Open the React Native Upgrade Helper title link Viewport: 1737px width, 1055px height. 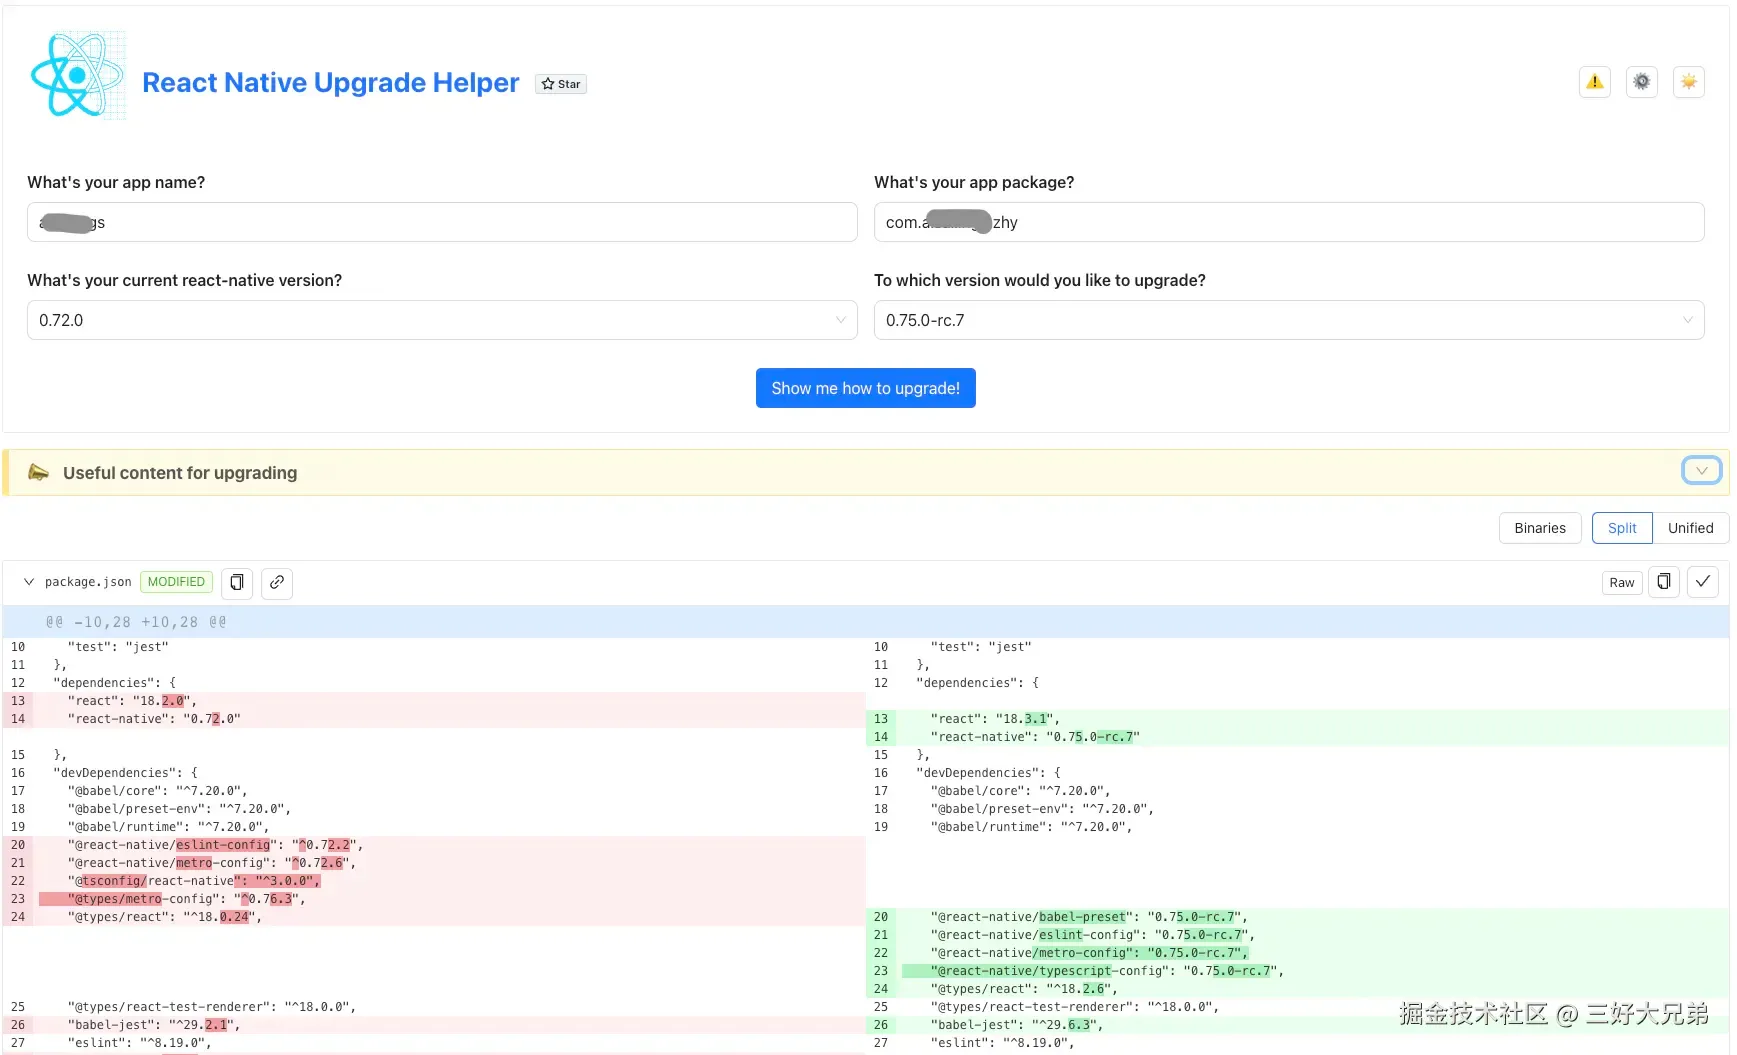click(330, 82)
